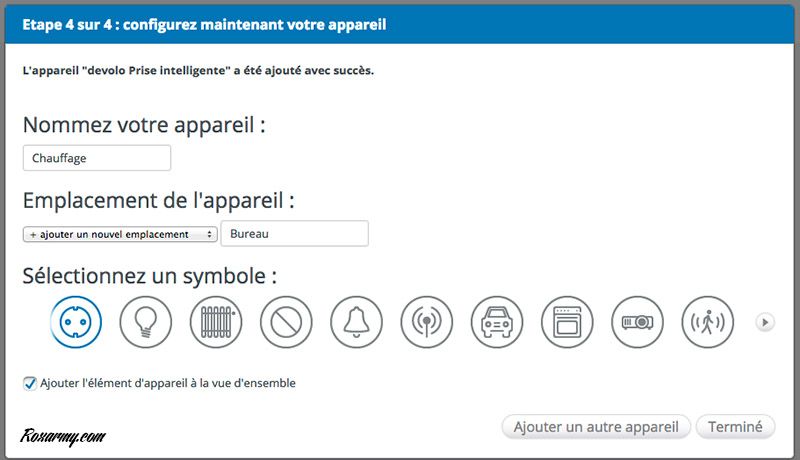Choose the oven symbol
Screen dimensions: 800x460
tap(567, 322)
